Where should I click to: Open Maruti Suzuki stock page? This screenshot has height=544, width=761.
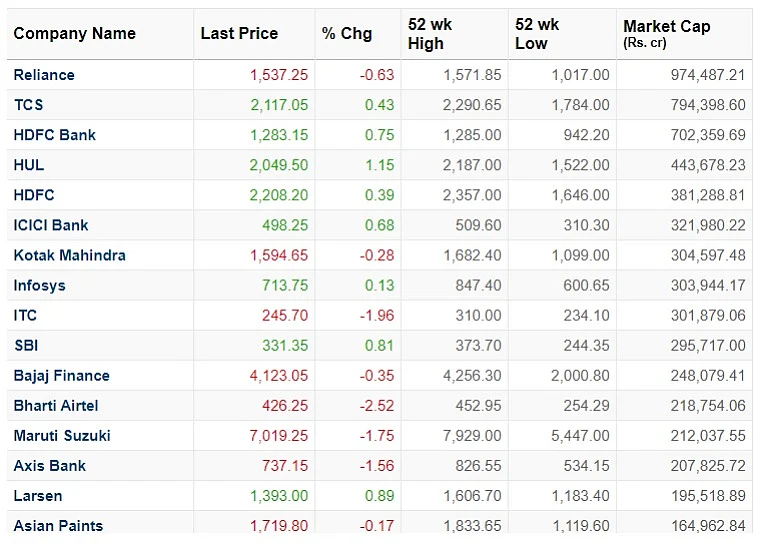(62, 436)
